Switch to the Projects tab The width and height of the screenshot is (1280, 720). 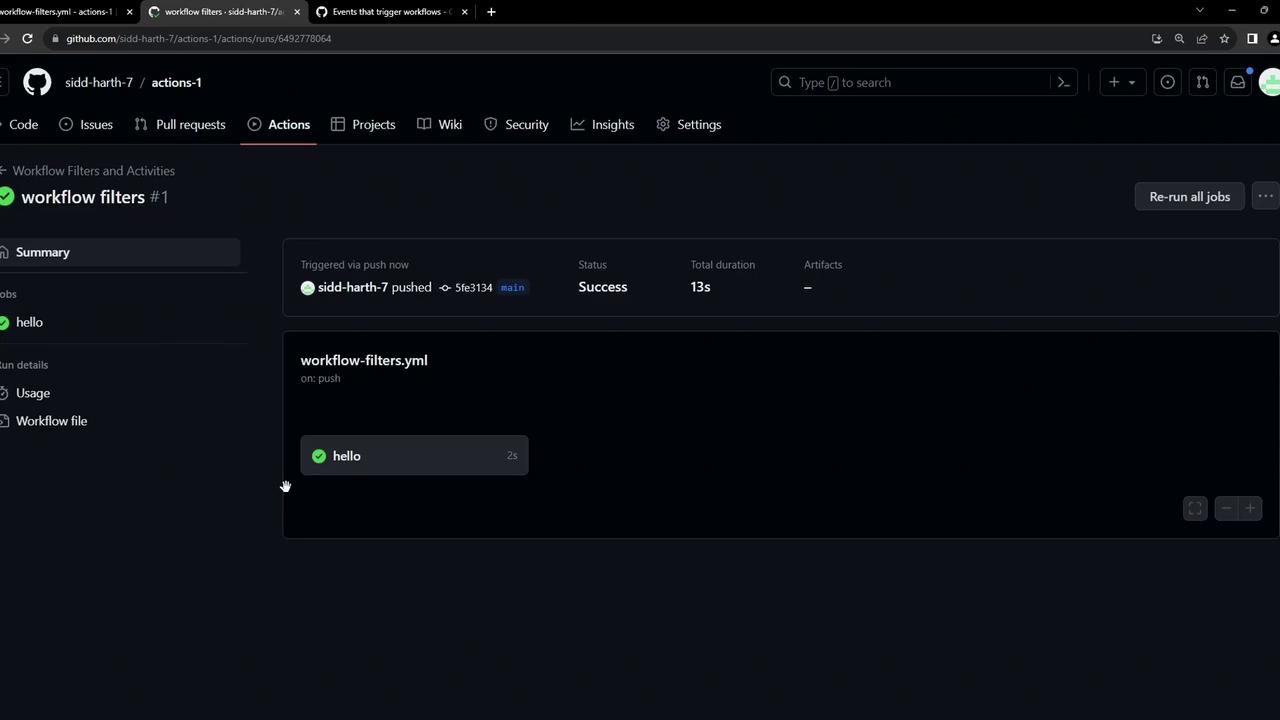pyautogui.click(x=363, y=124)
